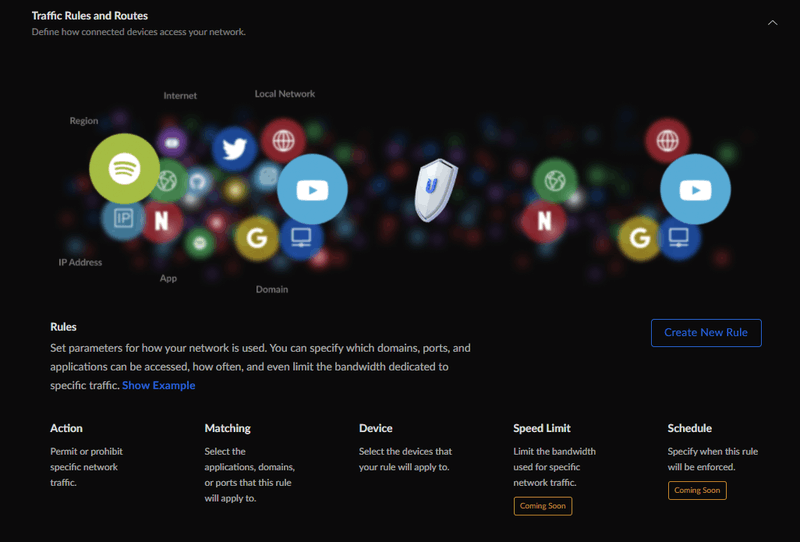Click the right red Netflix icon

(x=544, y=221)
